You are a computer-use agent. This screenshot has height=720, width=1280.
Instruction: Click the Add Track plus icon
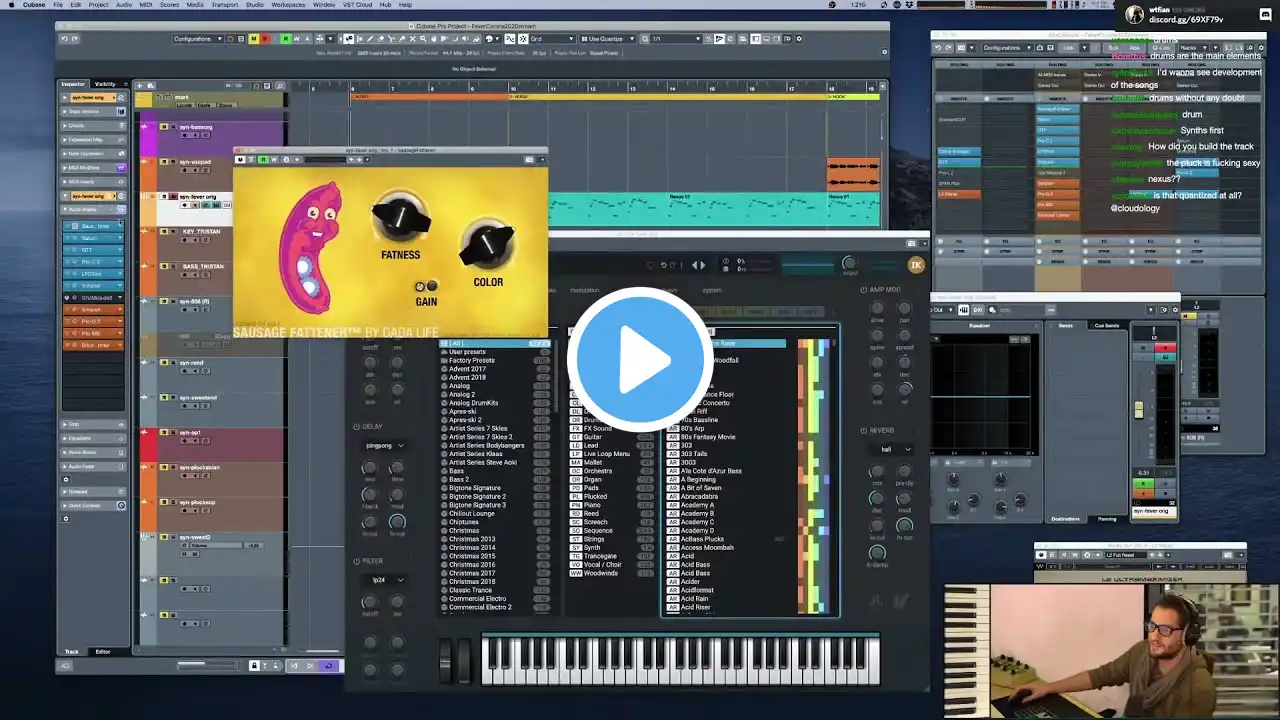tap(140, 85)
